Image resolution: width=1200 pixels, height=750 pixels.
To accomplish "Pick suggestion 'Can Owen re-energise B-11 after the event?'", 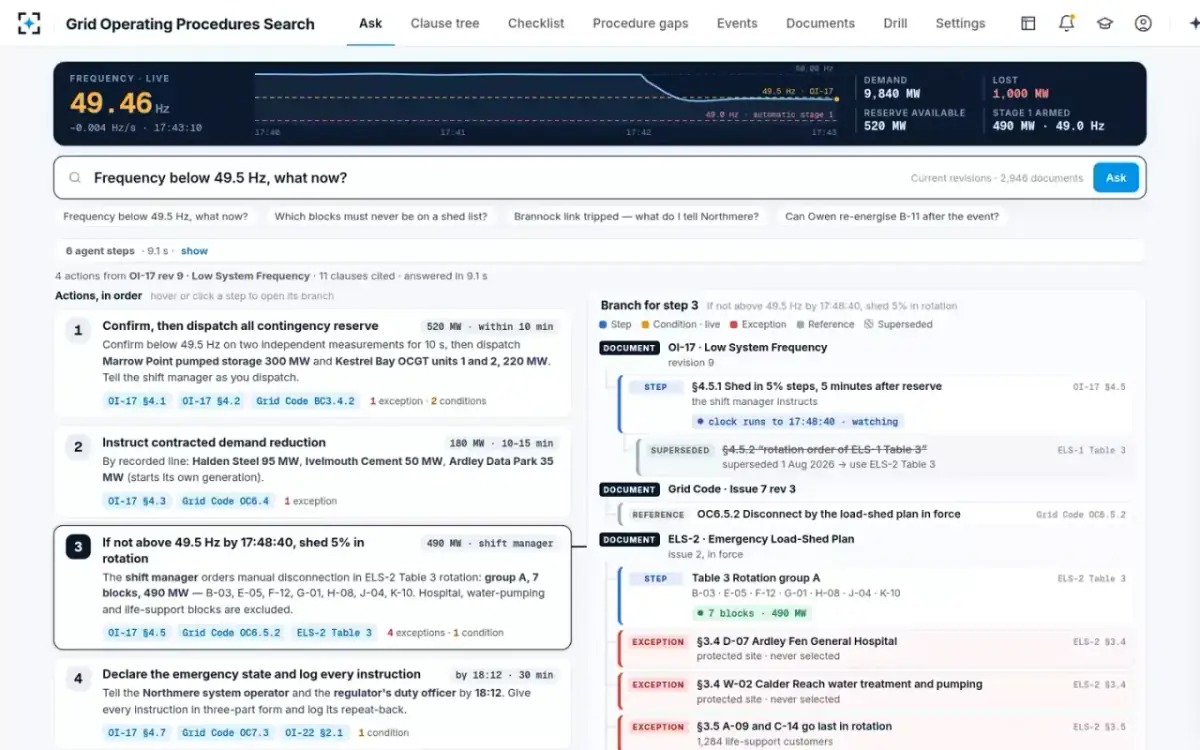I will [x=892, y=216].
